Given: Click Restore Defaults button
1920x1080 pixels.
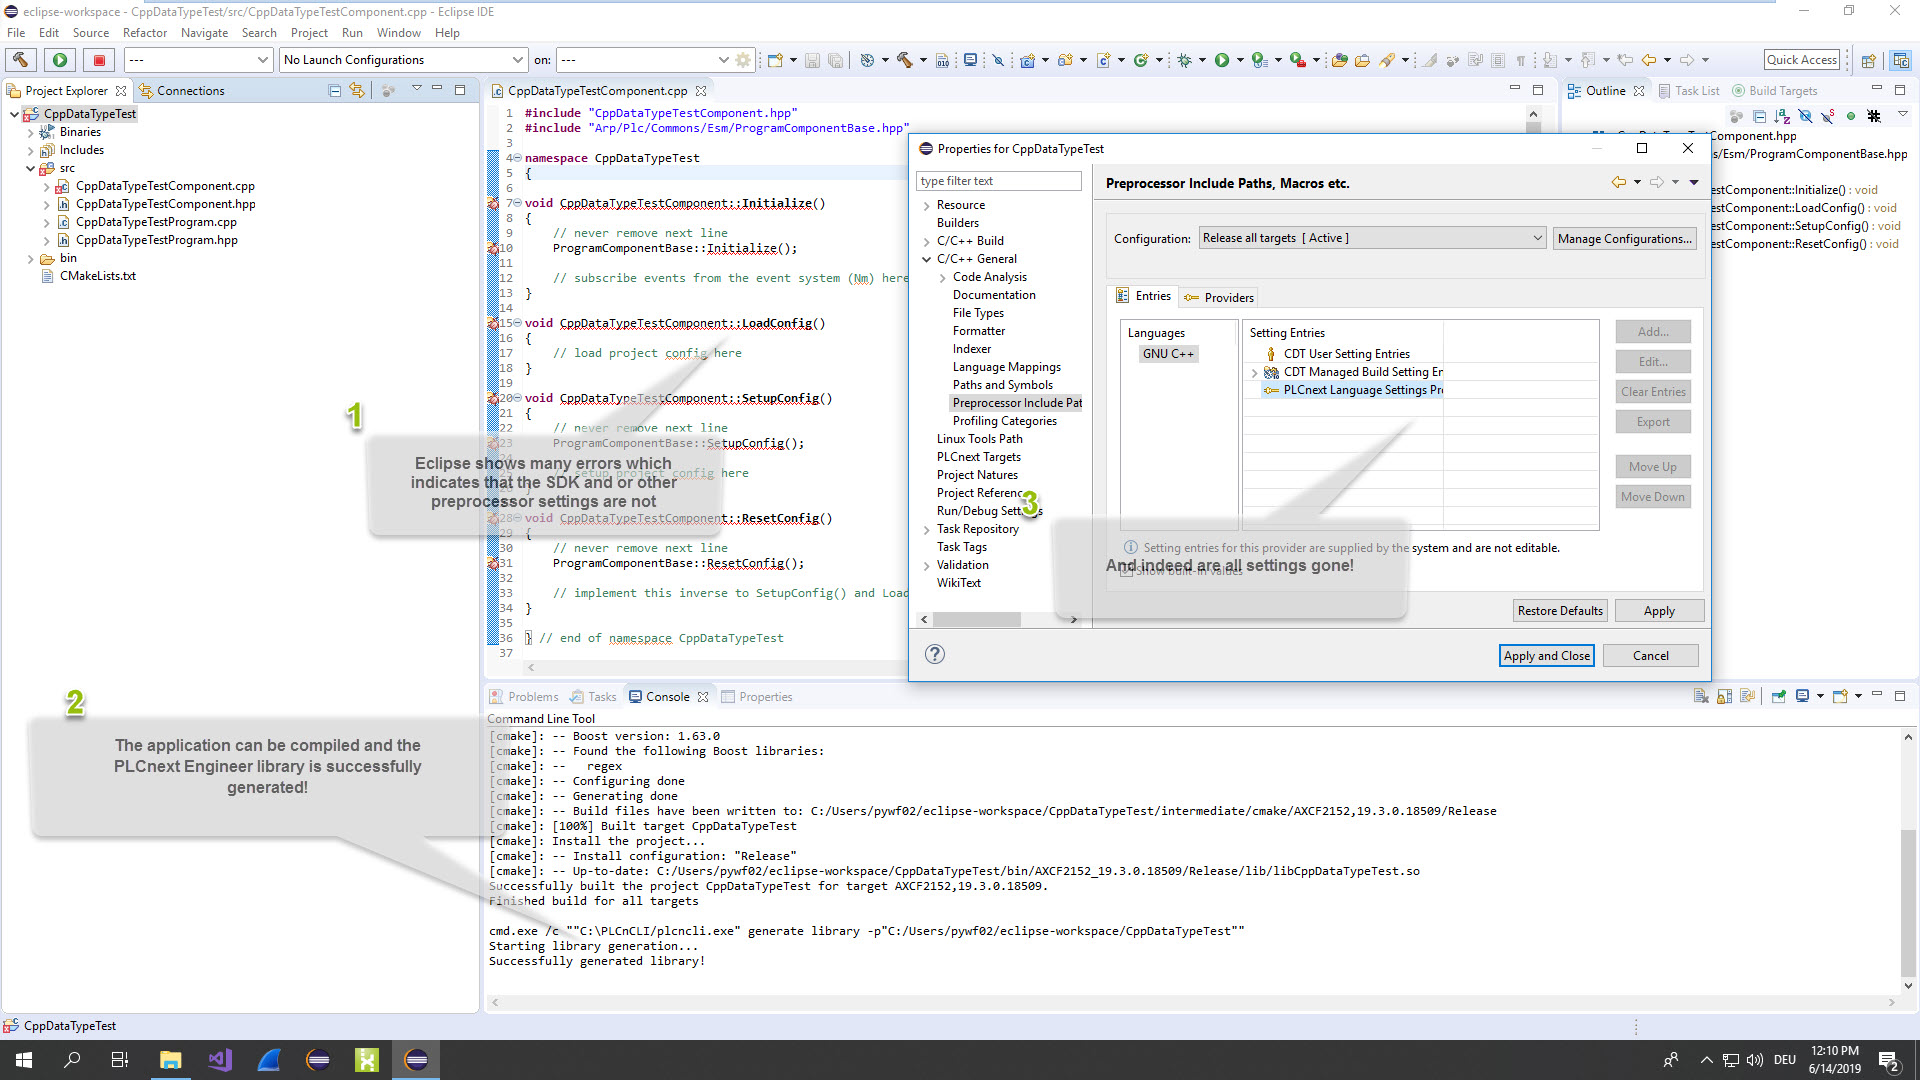Looking at the screenshot, I should click(1560, 610).
